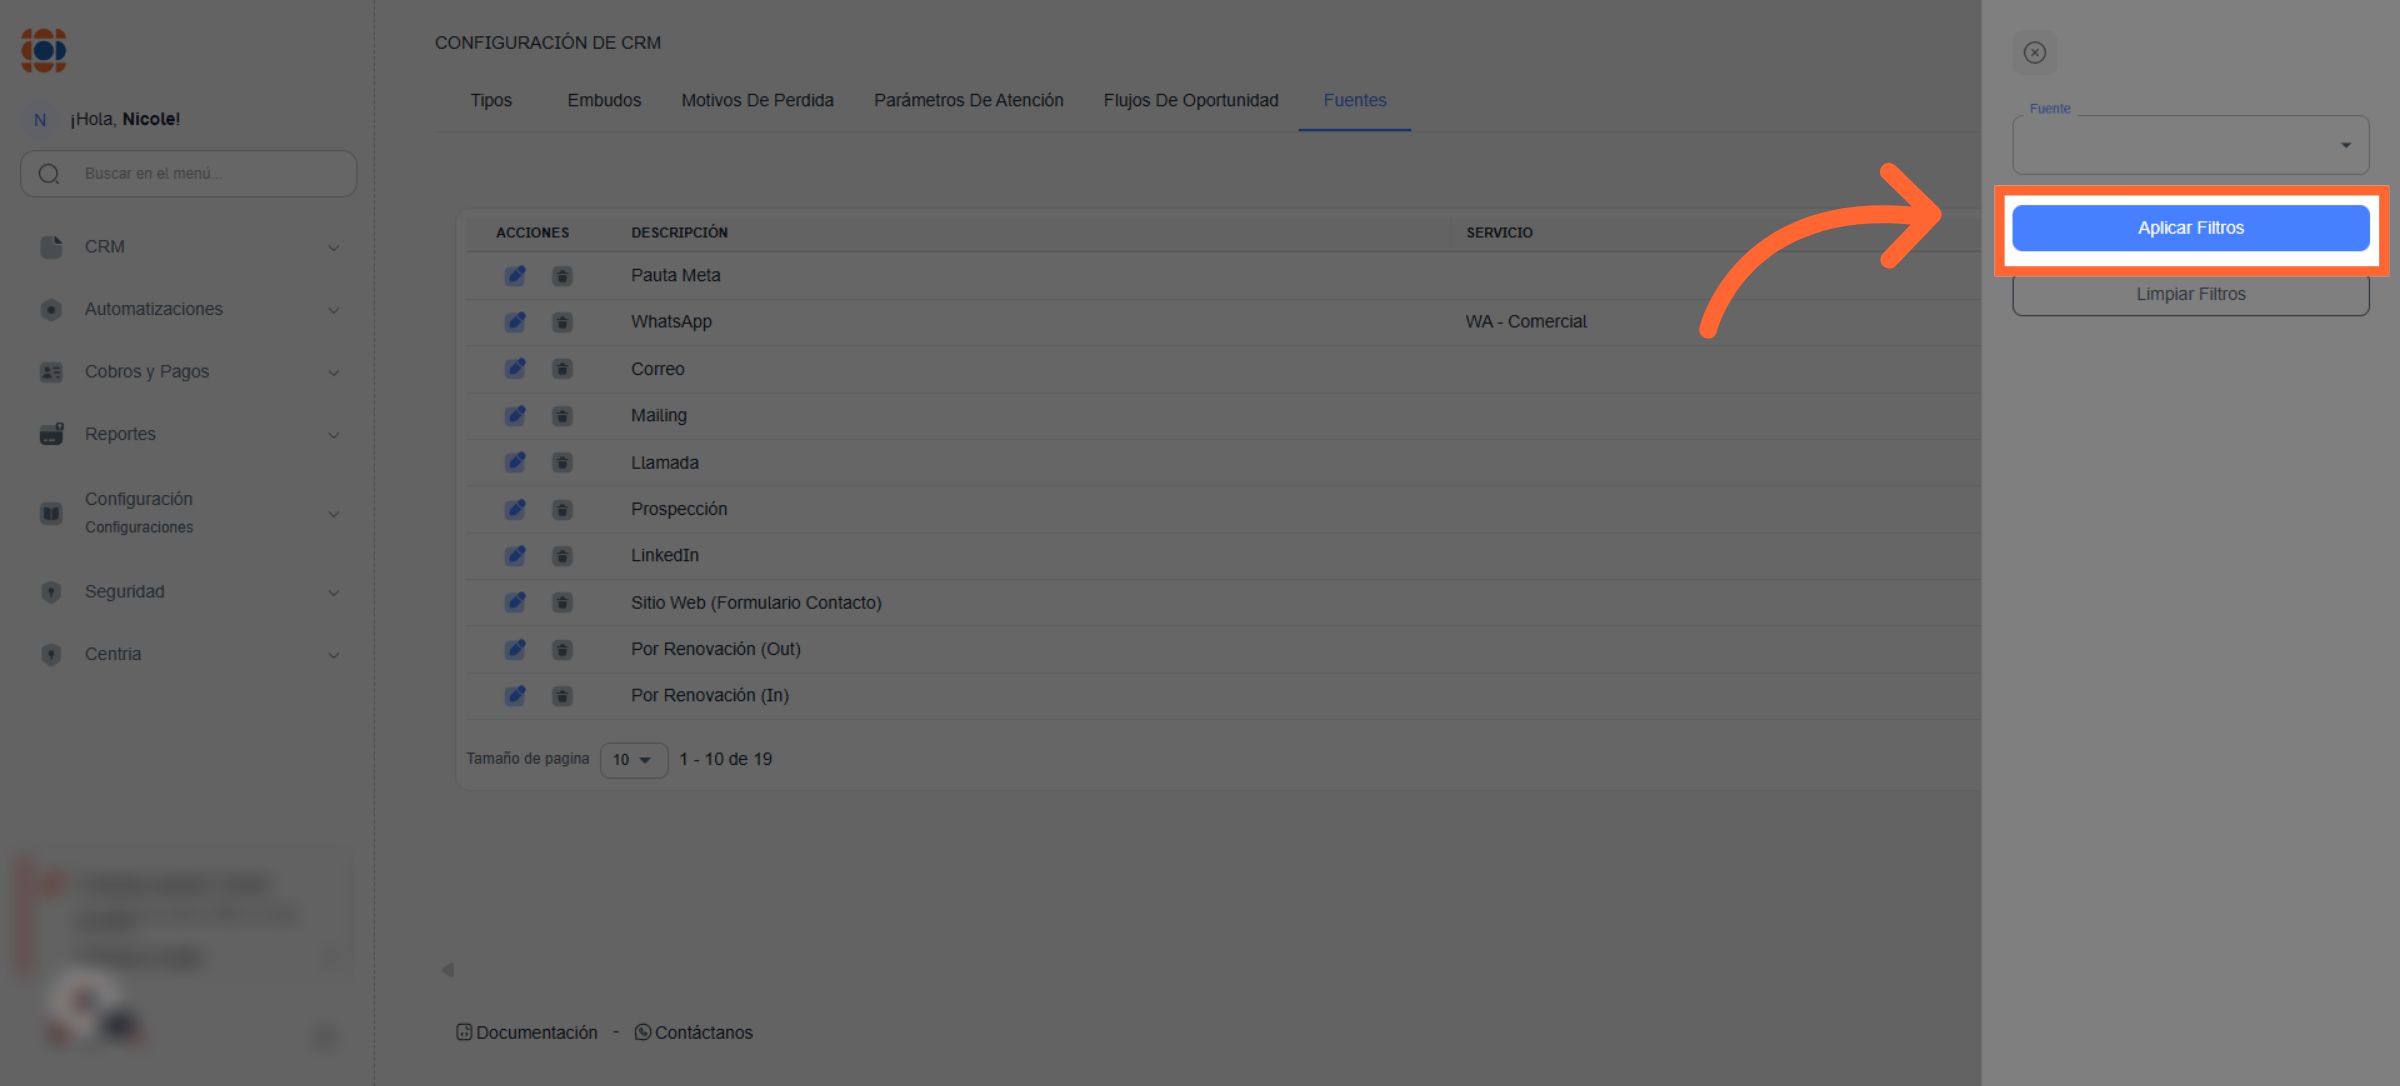Click the edit icon for Pauta Meta
This screenshot has height=1086, width=2400.
[515, 275]
